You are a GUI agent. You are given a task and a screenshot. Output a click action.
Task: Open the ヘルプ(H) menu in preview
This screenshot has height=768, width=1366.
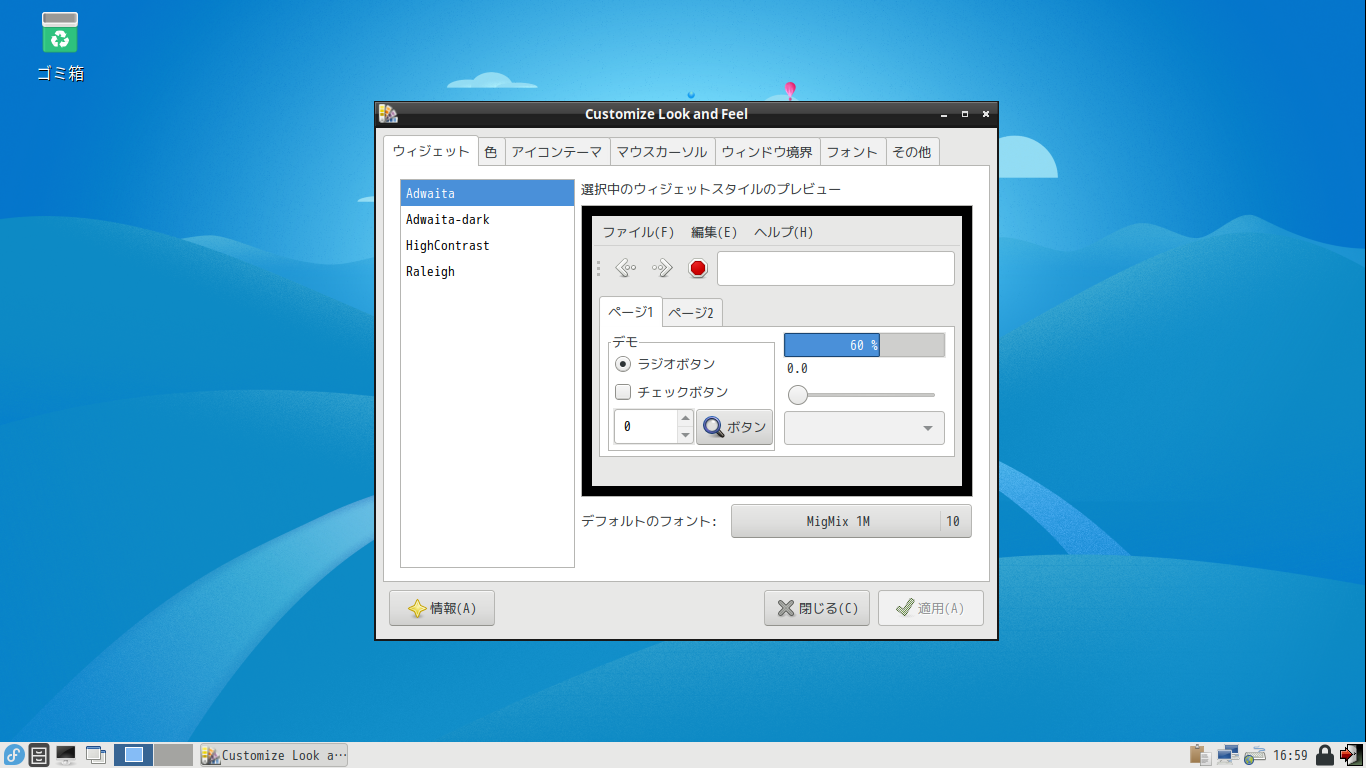(x=784, y=232)
